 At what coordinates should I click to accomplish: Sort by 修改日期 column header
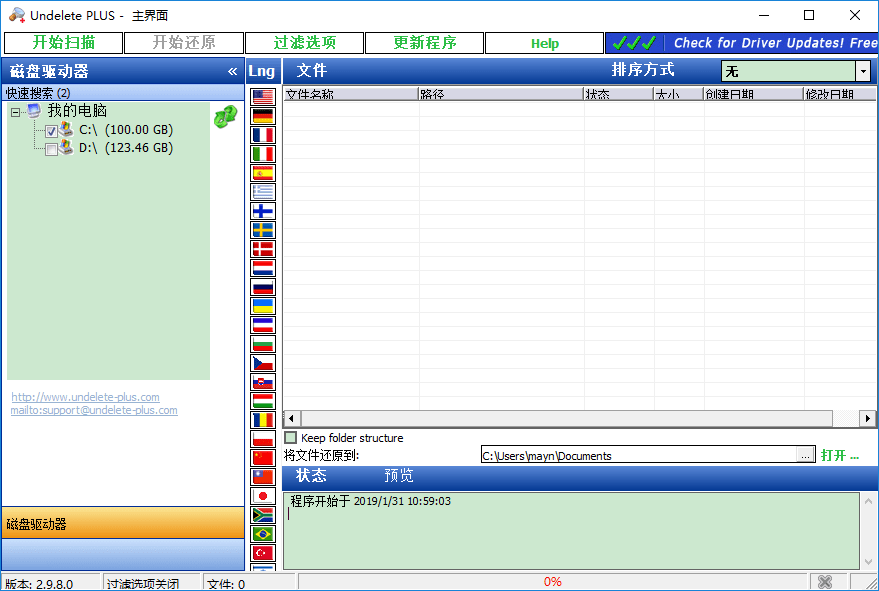click(839, 94)
